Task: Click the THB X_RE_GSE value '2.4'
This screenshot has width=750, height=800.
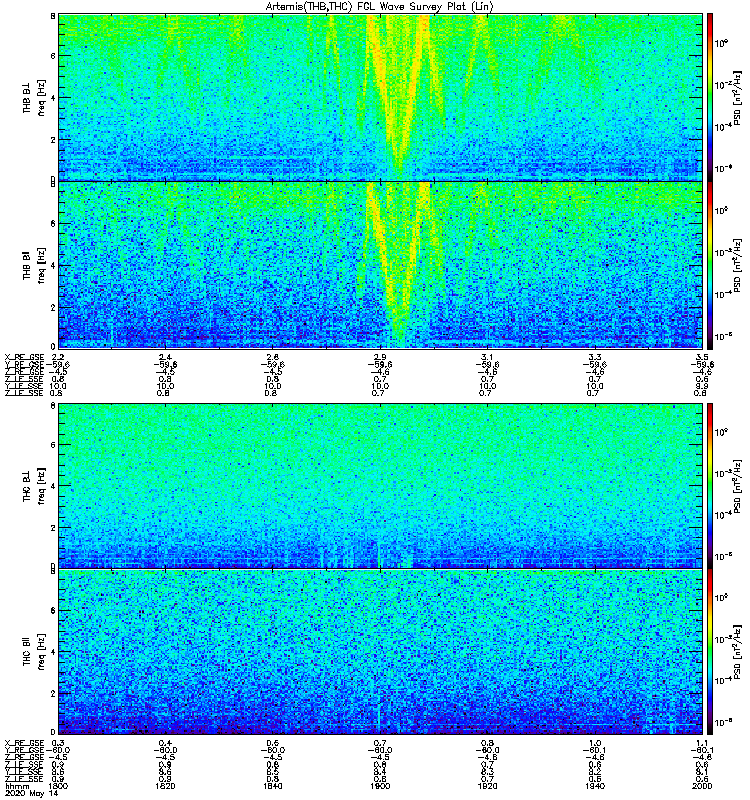Action: (x=165, y=357)
